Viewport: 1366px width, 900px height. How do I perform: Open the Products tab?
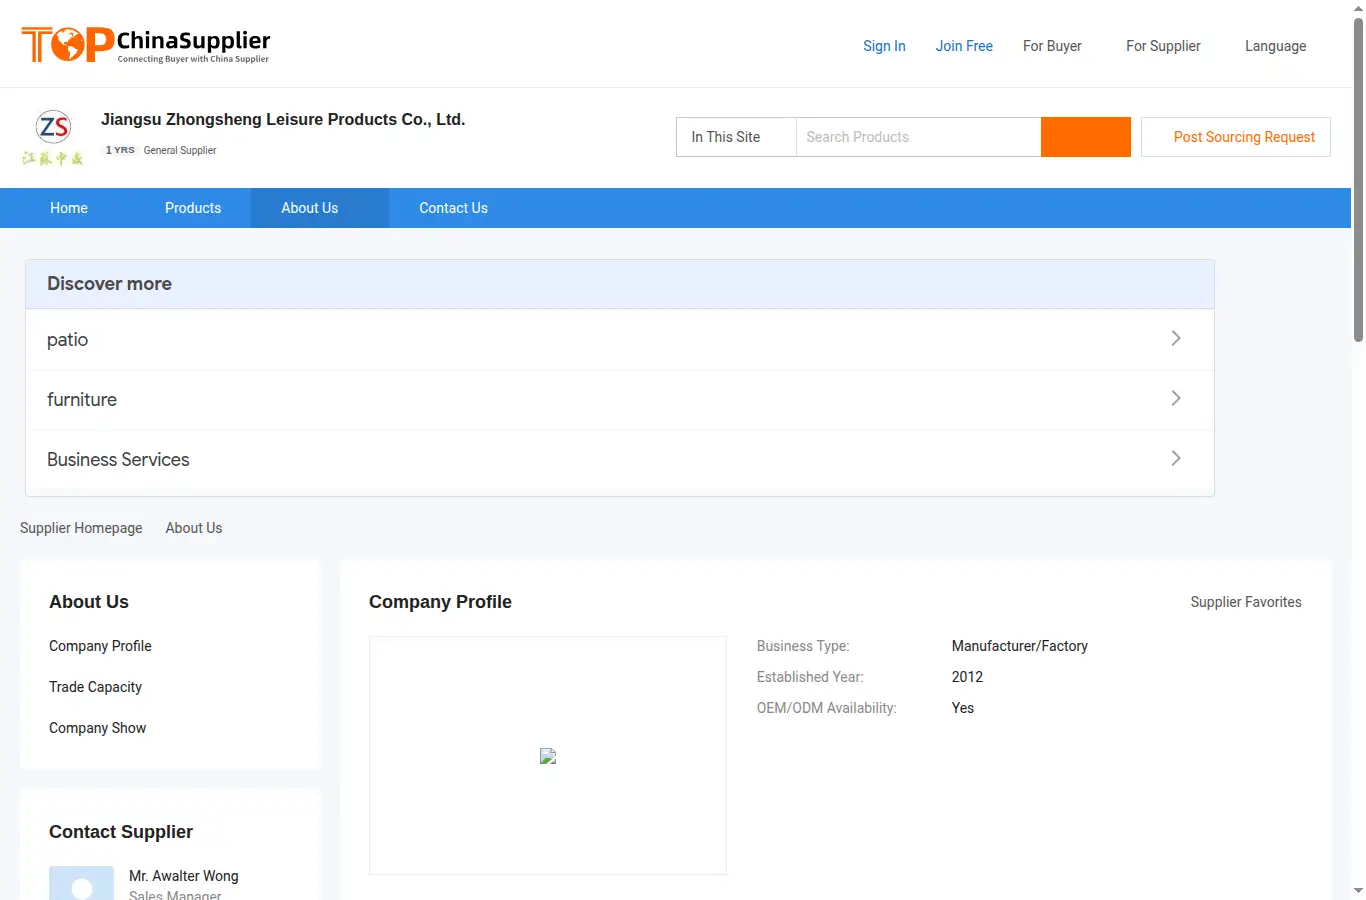point(193,208)
